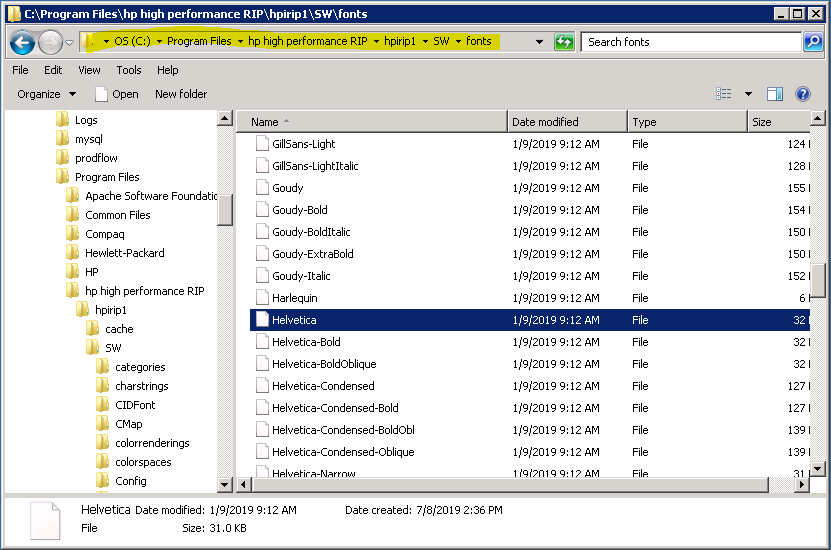Open the File menu
Screen dimensions: 831x550
pos(20,70)
